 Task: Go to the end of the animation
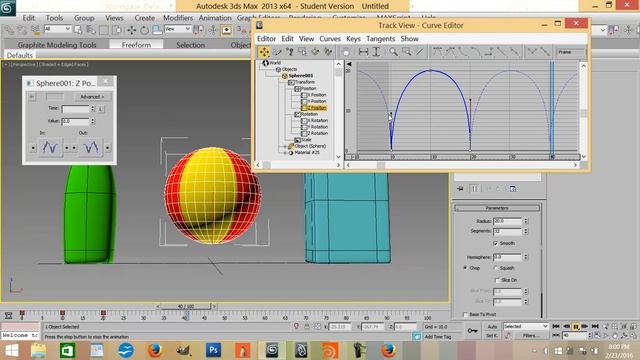[595, 326]
